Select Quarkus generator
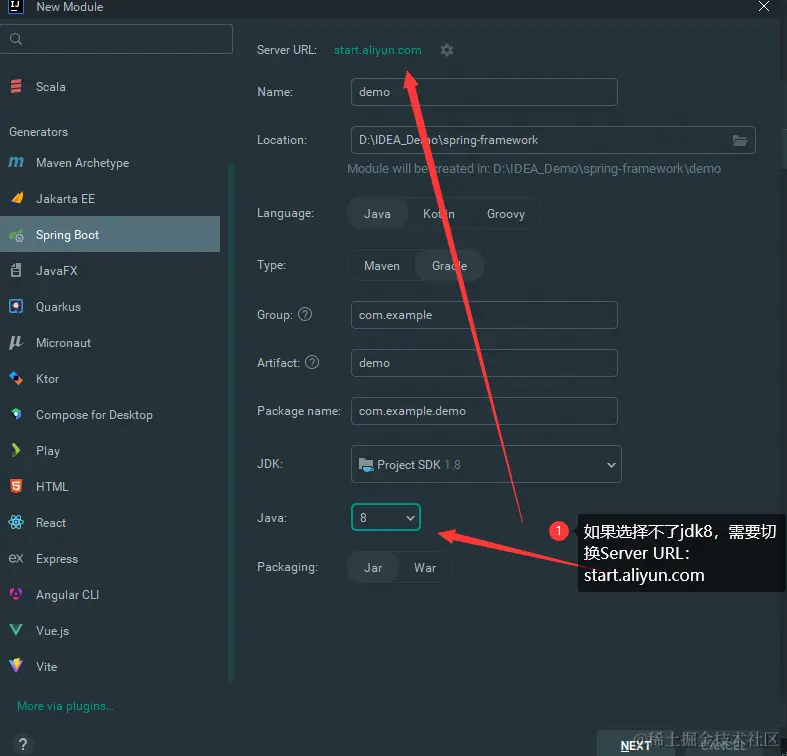This screenshot has width=787, height=756. (x=110, y=306)
